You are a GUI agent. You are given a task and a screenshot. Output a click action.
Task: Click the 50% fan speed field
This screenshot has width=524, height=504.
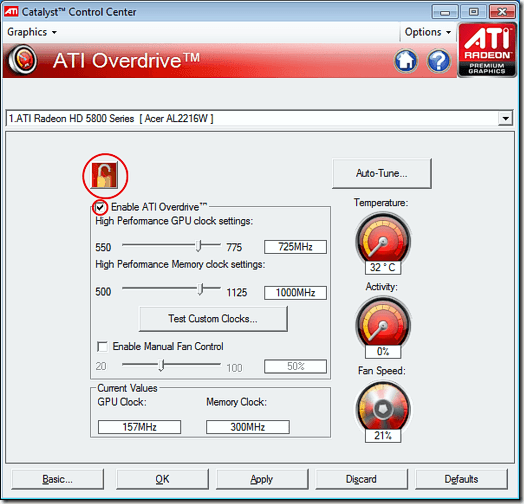tap(295, 366)
